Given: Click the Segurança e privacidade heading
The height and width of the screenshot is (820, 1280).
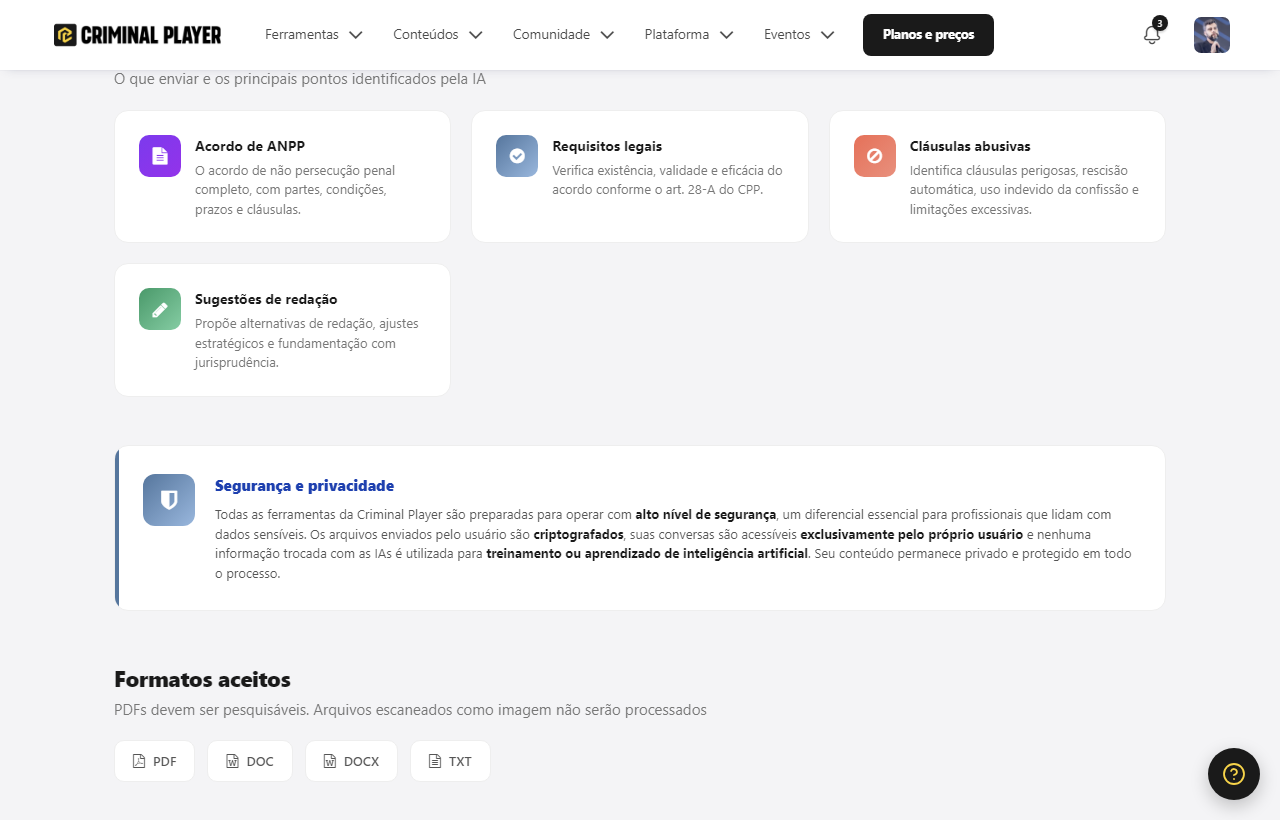Looking at the screenshot, I should (304, 486).
